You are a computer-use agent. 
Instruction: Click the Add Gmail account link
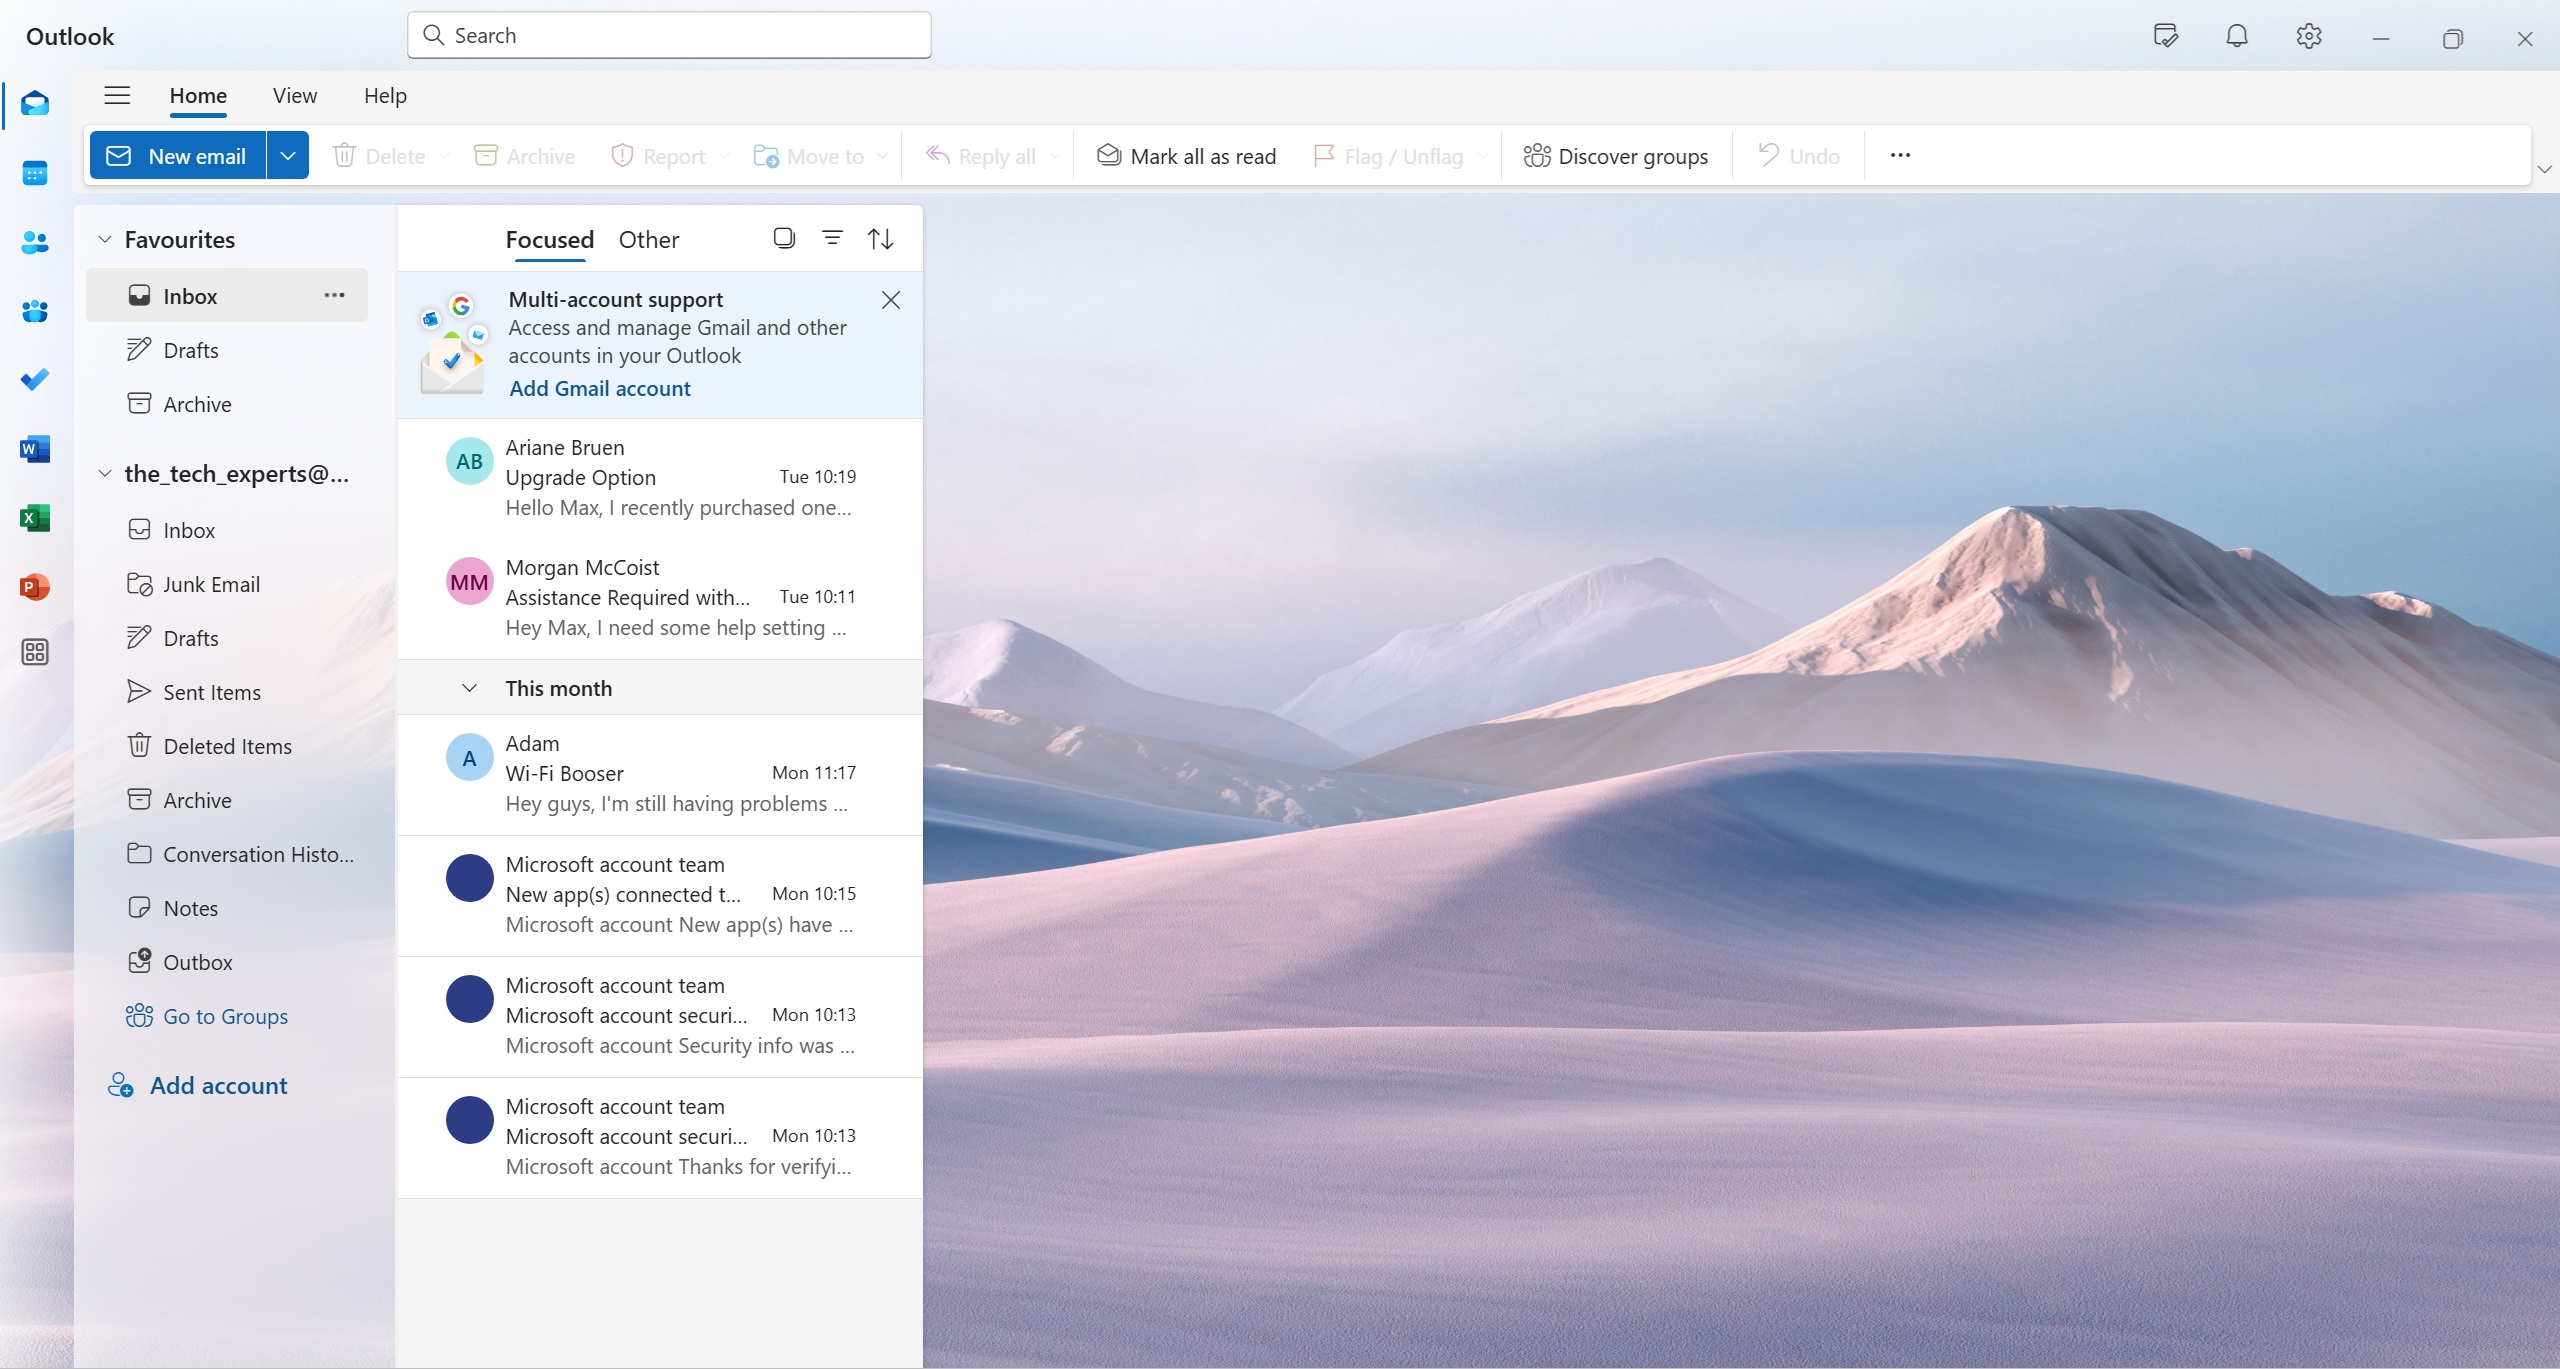click(x=599, y=388)
